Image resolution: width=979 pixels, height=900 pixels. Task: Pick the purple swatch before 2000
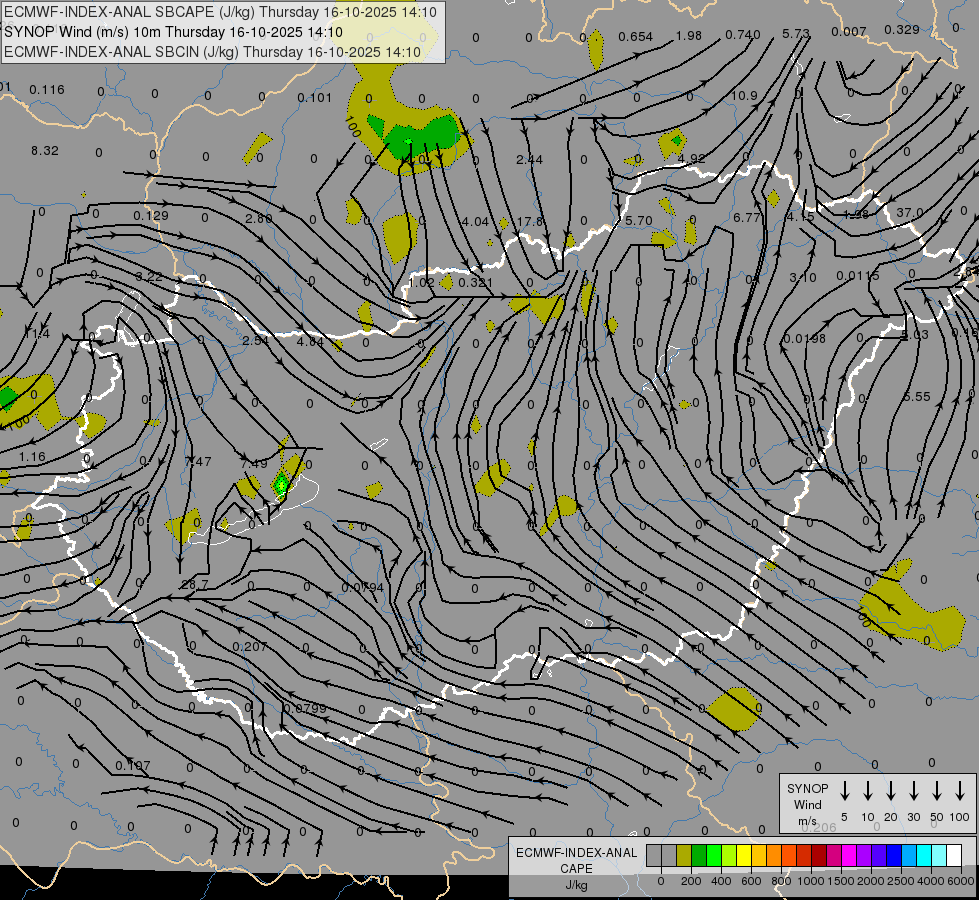click(863, 855)
